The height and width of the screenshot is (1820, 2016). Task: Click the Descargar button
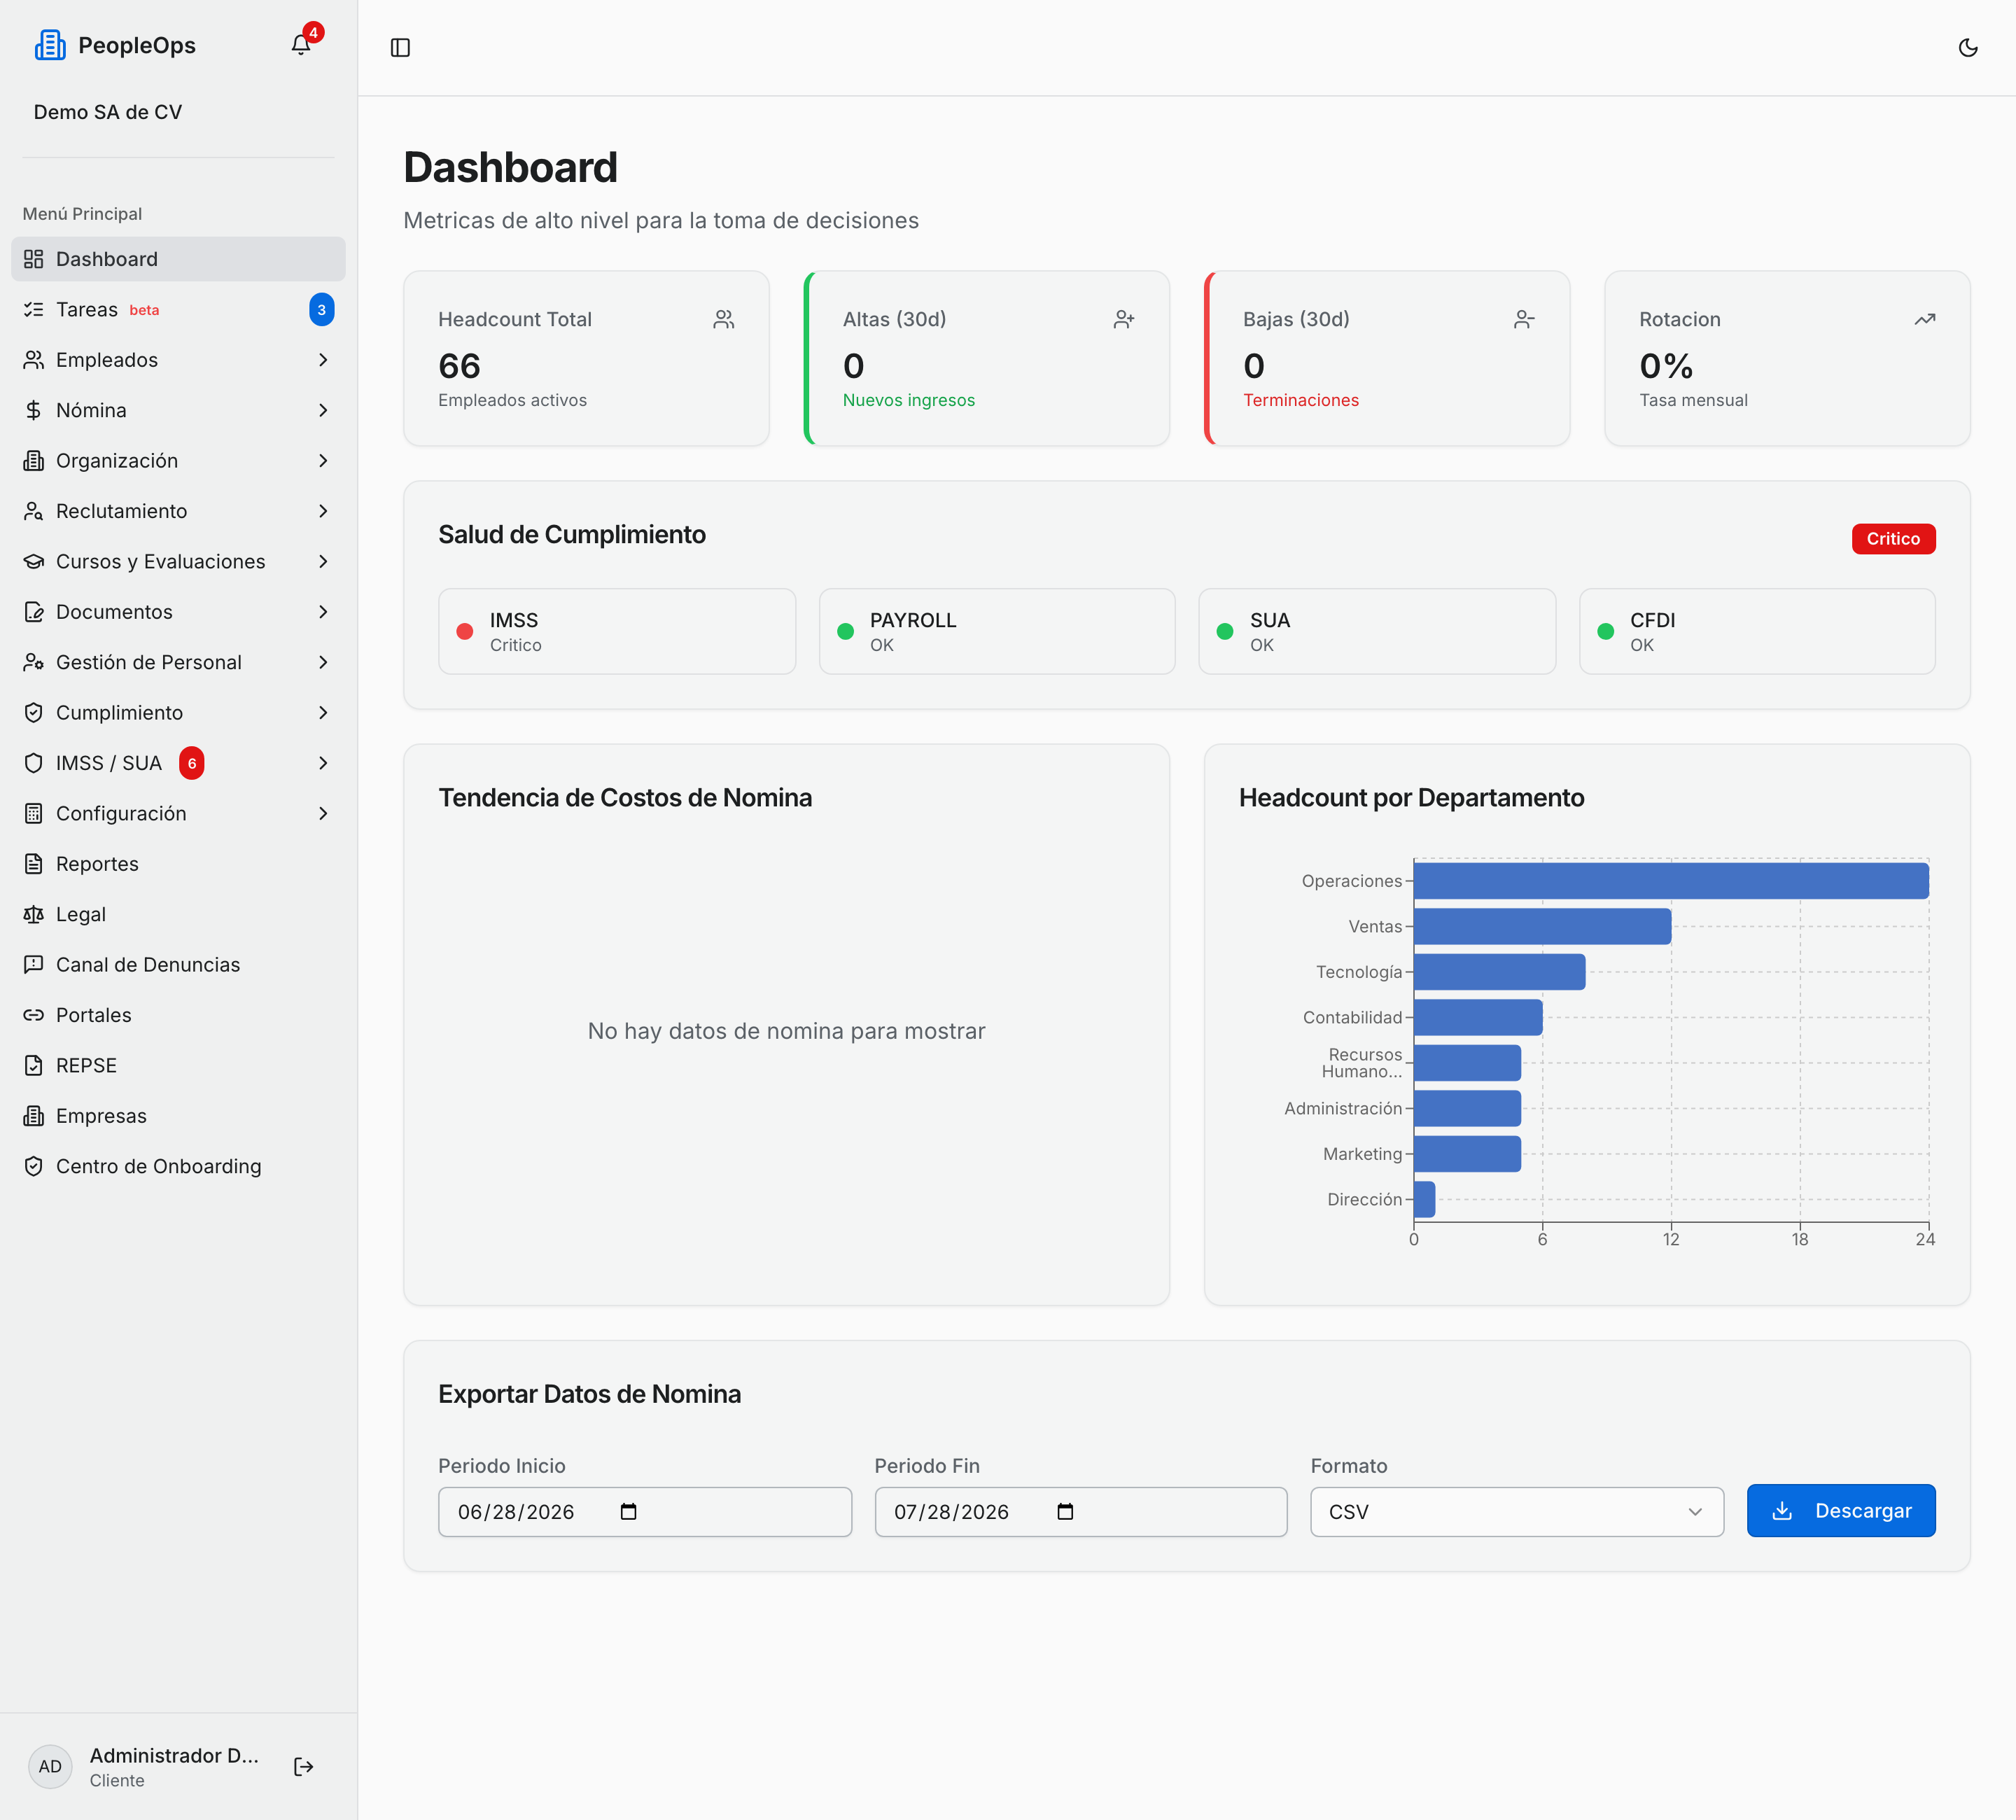tap(1840, 1510)
